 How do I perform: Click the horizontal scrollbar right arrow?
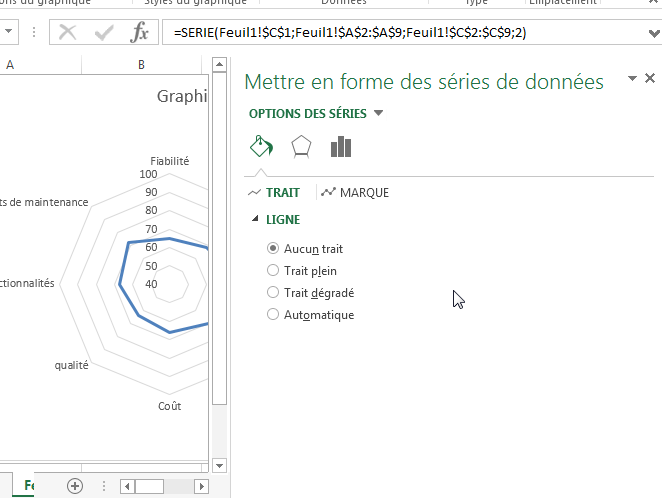coord(202,486)
